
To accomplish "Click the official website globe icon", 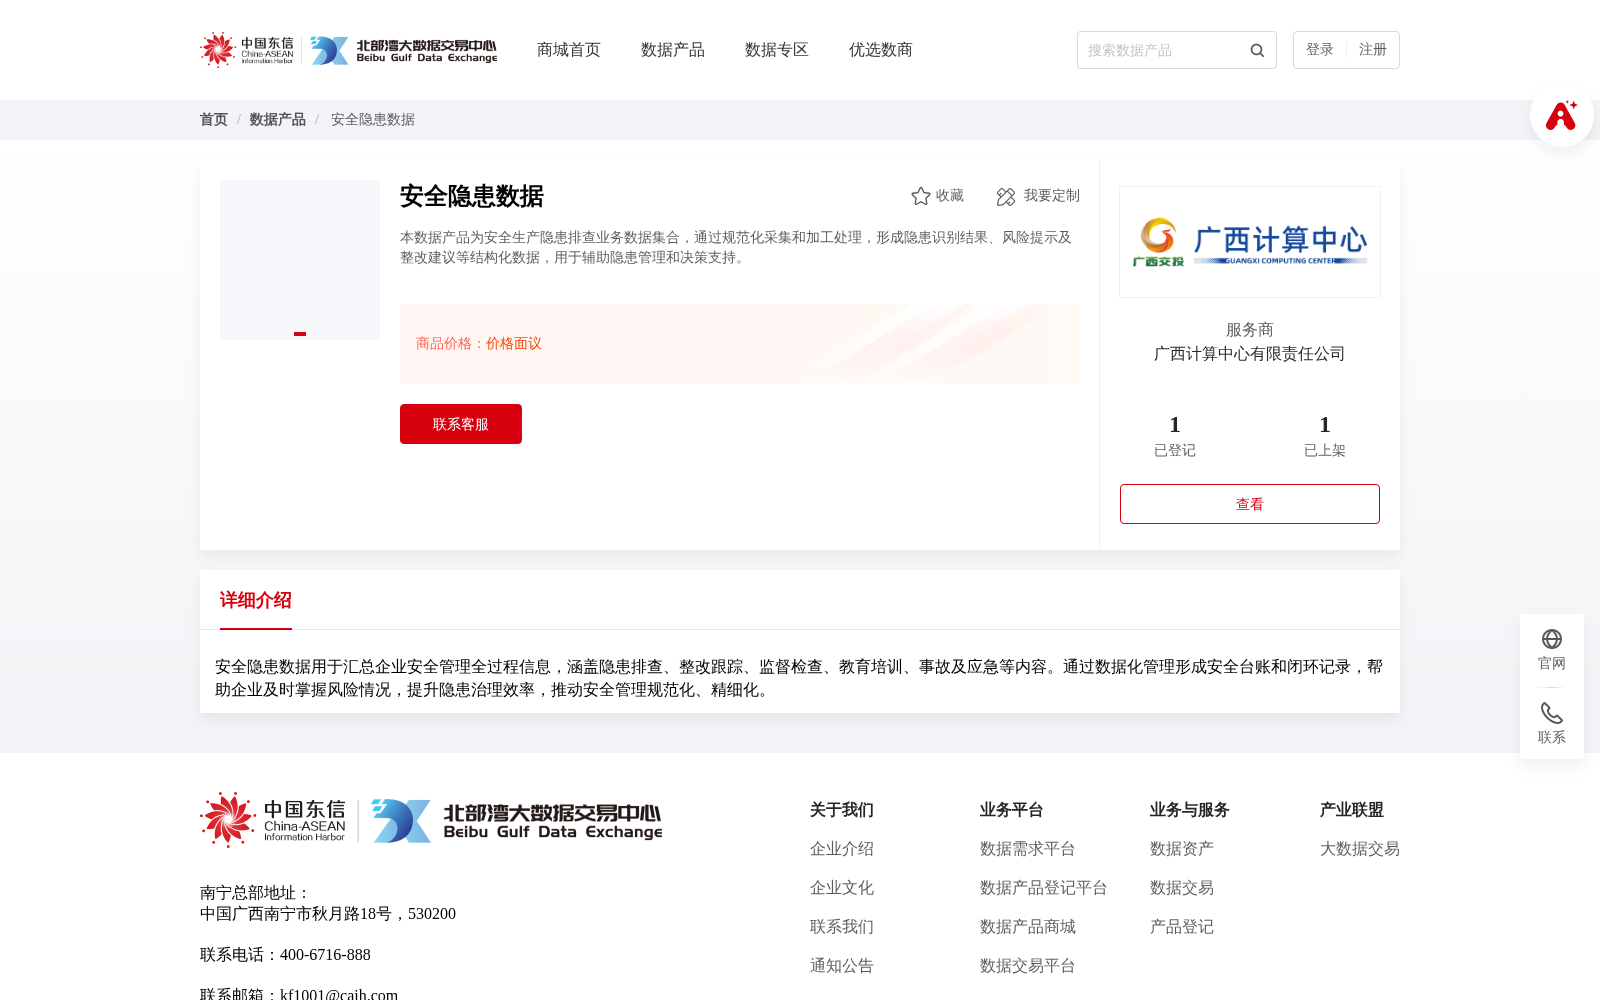I will 1552,639.
